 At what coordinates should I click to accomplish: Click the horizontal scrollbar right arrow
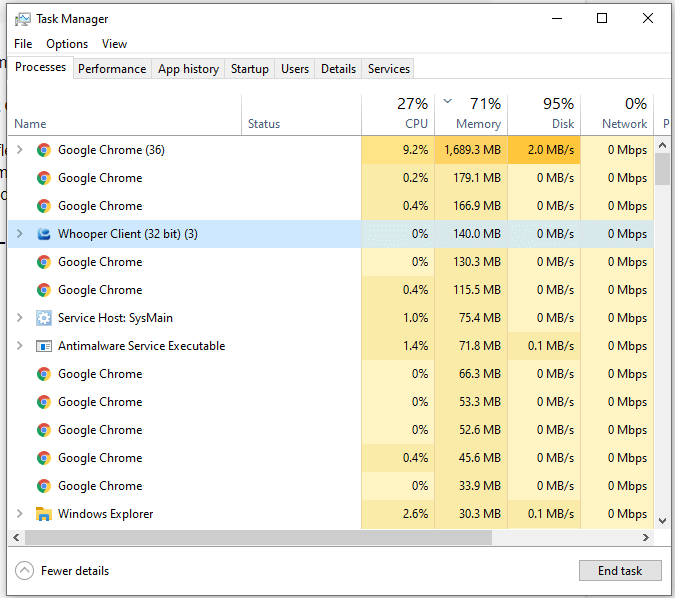tap(645, 537)
